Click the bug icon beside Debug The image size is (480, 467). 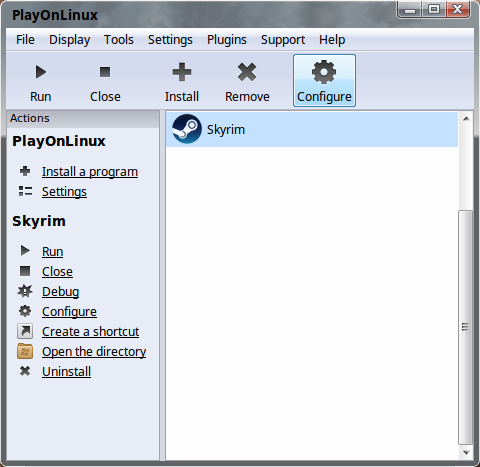pyautogui.click(x=25, y=291)
